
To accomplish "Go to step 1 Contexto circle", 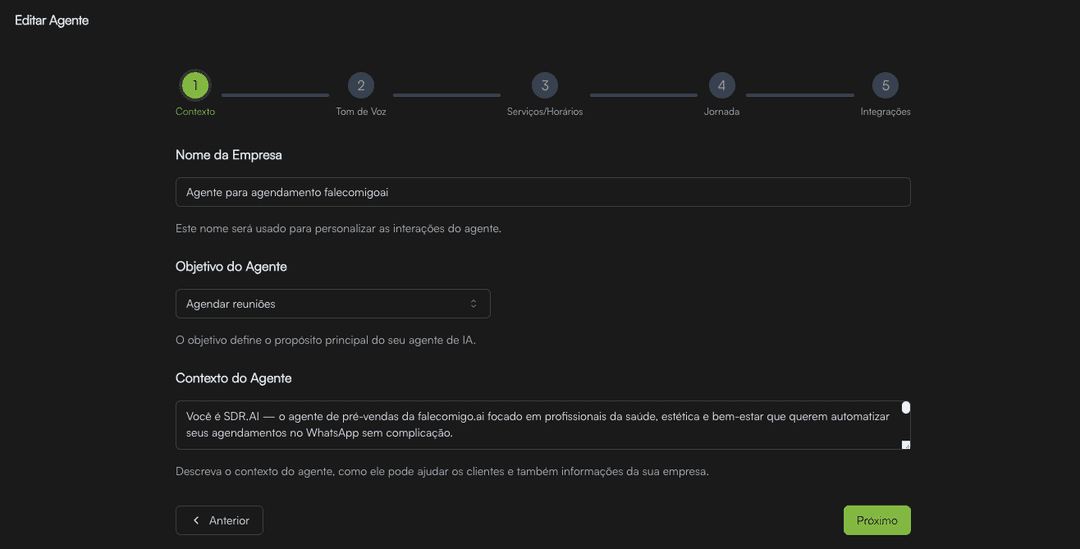I will click(195, 85).
